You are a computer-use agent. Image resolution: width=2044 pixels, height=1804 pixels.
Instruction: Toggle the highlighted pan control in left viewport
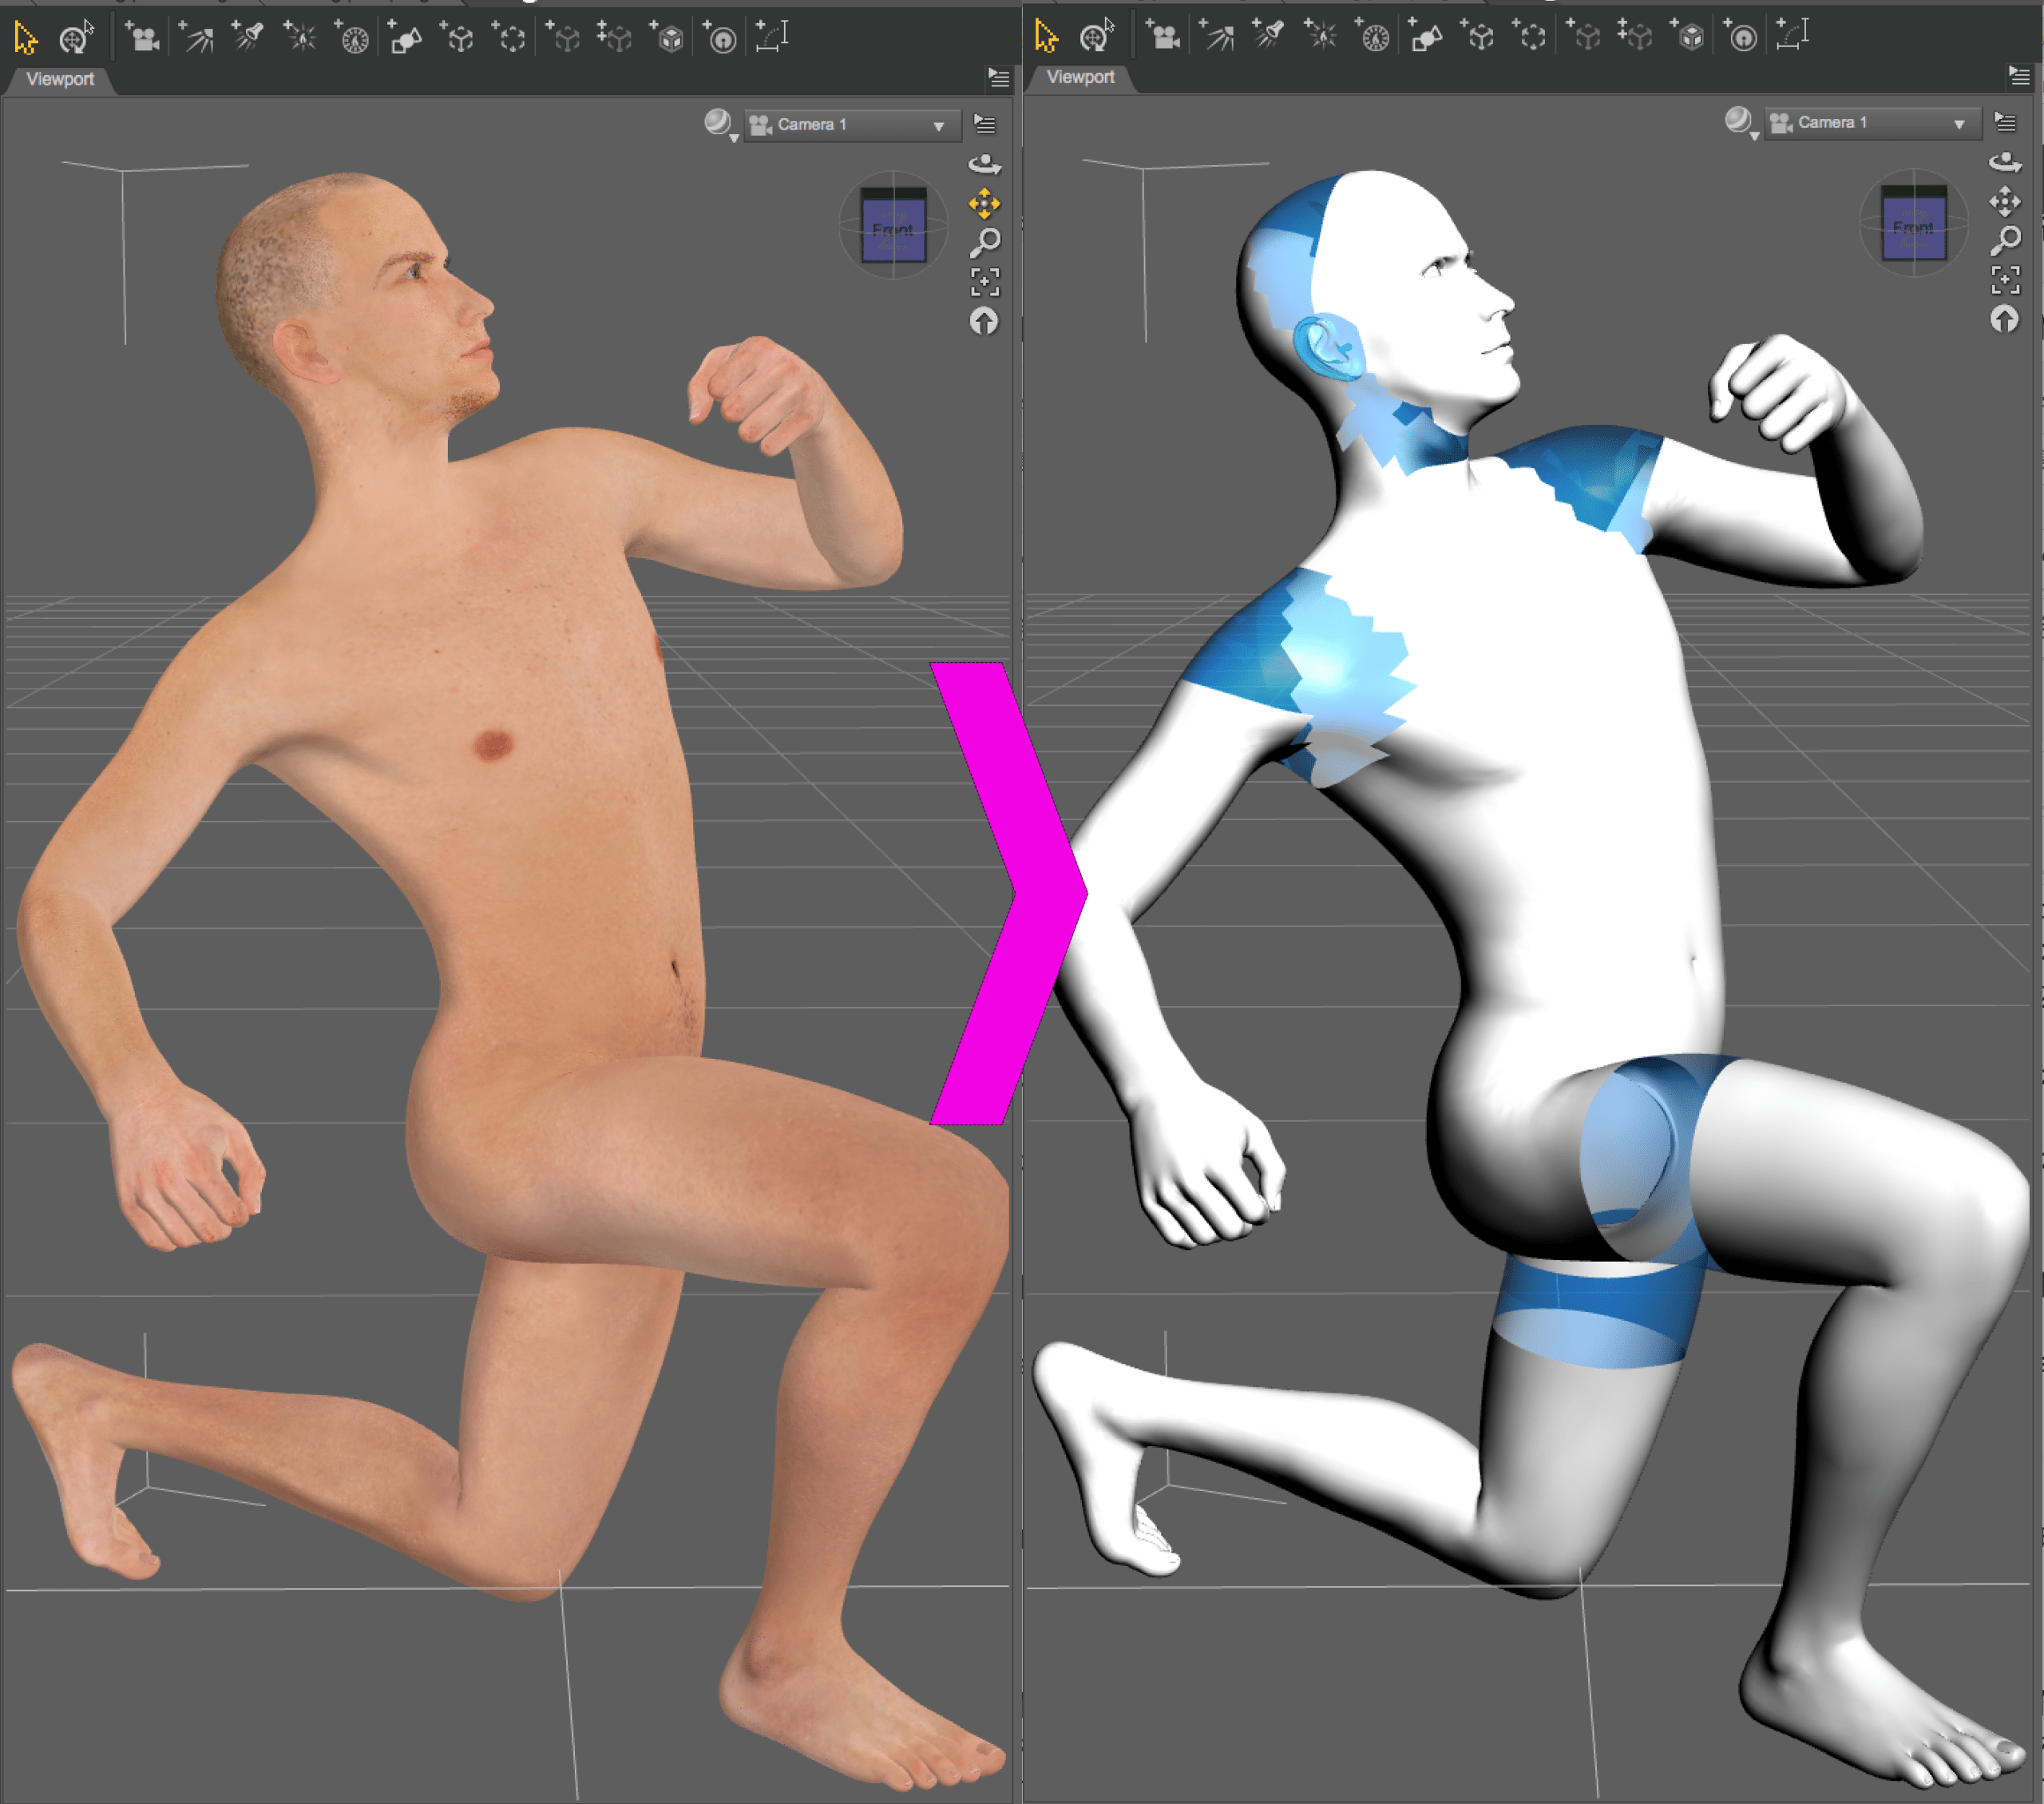pos(984,204)
